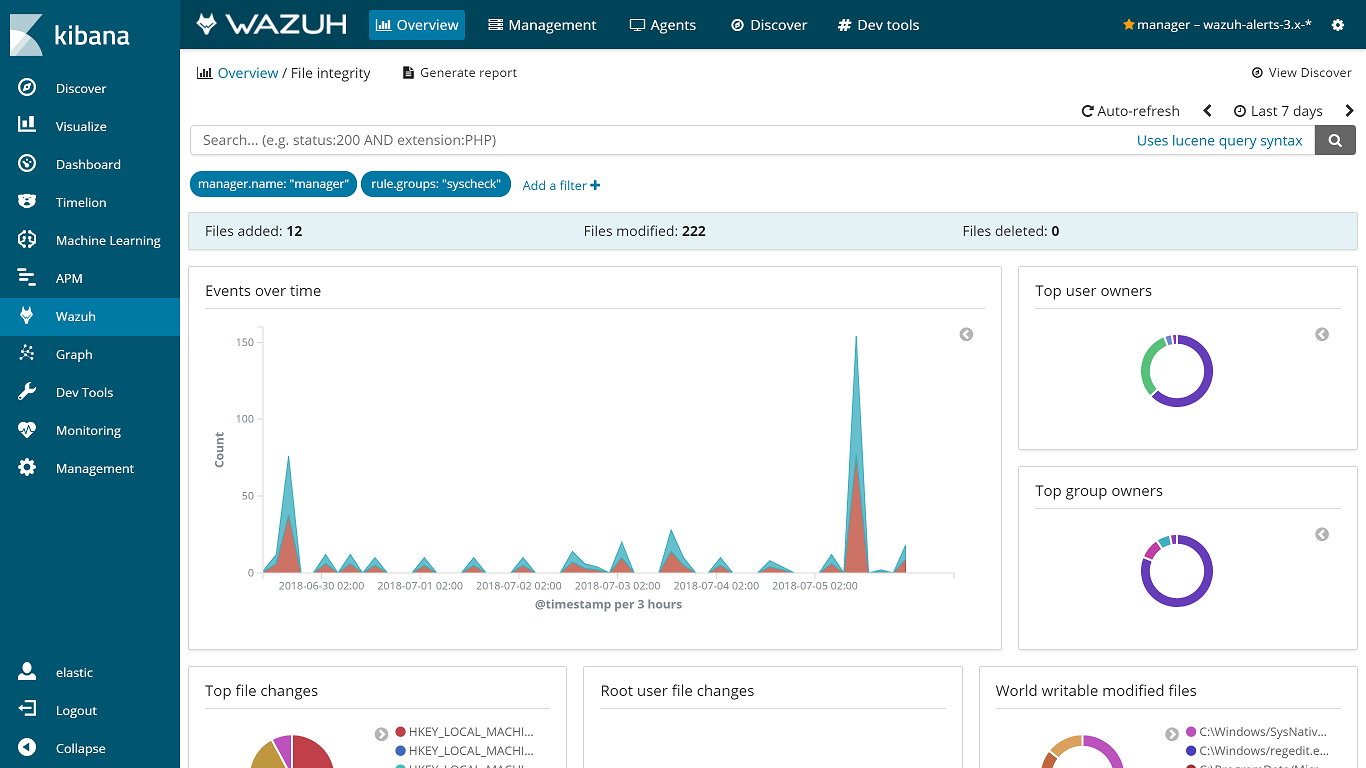
Task: Open the Machine Learning icon
Action: (x=27, y=240)
